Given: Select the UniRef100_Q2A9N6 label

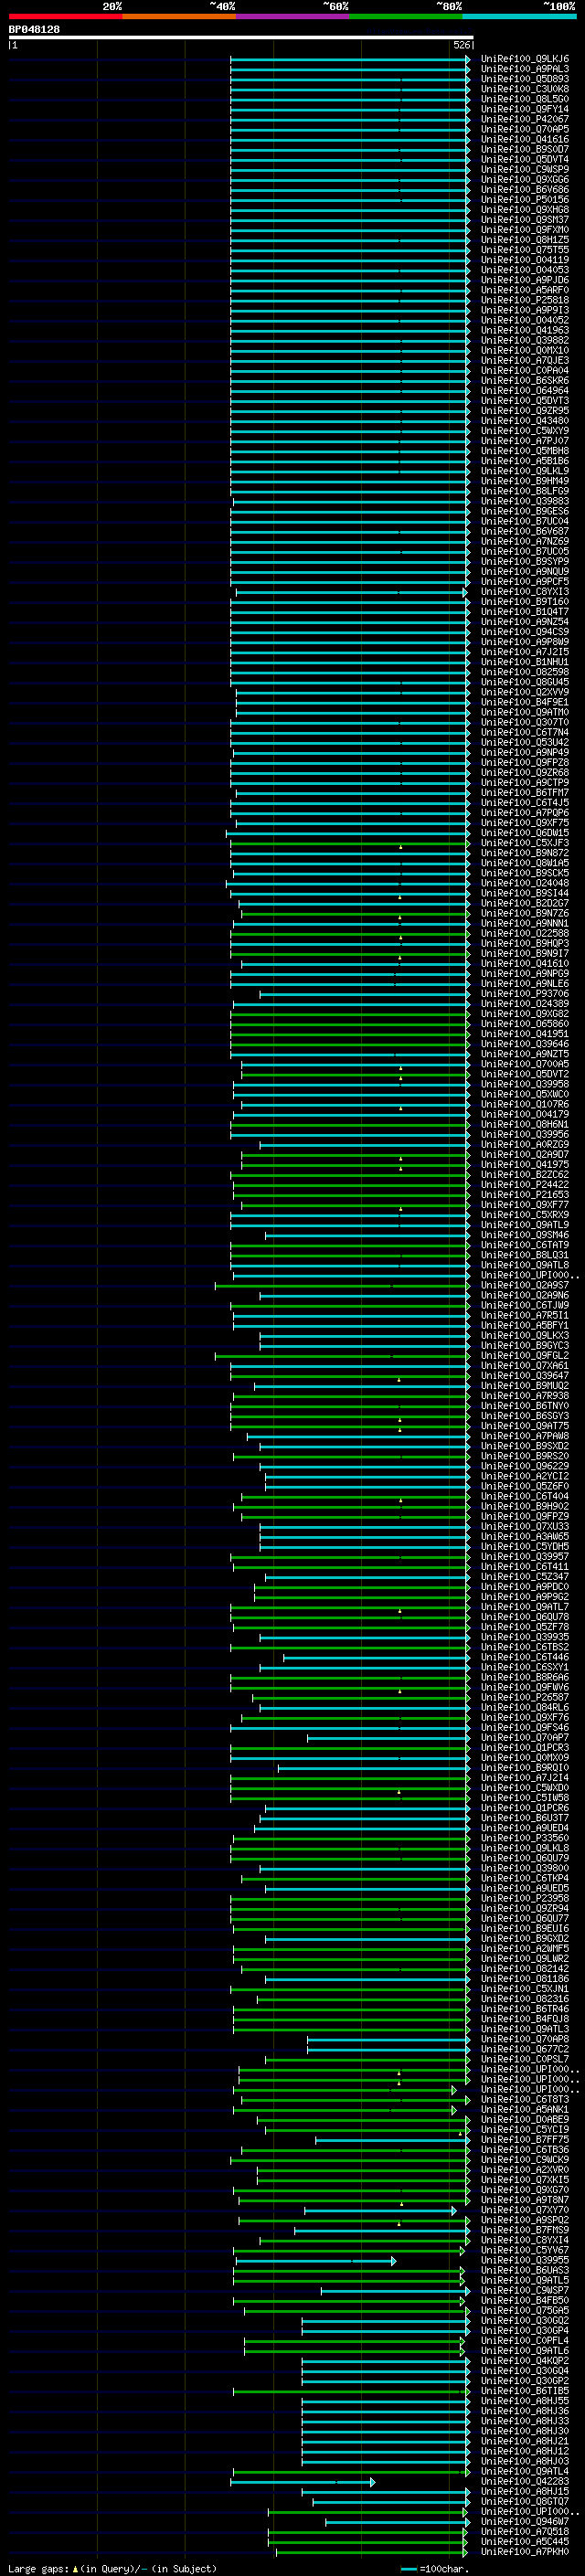Looking at the screenshot, I should tap(525, 1296).
